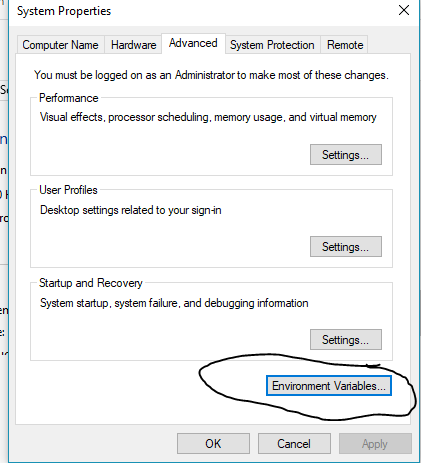Image resolution: width=421 pixels, height=463 pixels.
Task: Open User Profiles Settings button
Action: pos(346,247)
